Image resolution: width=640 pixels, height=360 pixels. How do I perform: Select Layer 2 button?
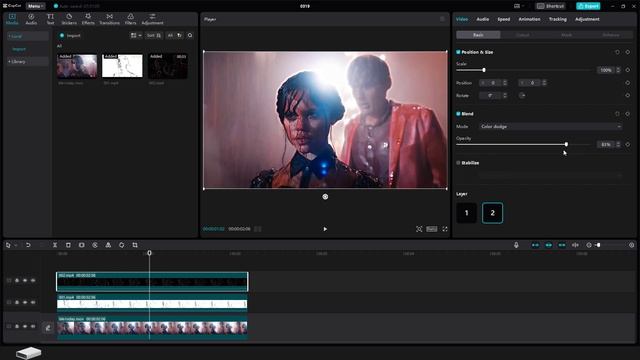[492, 213]
